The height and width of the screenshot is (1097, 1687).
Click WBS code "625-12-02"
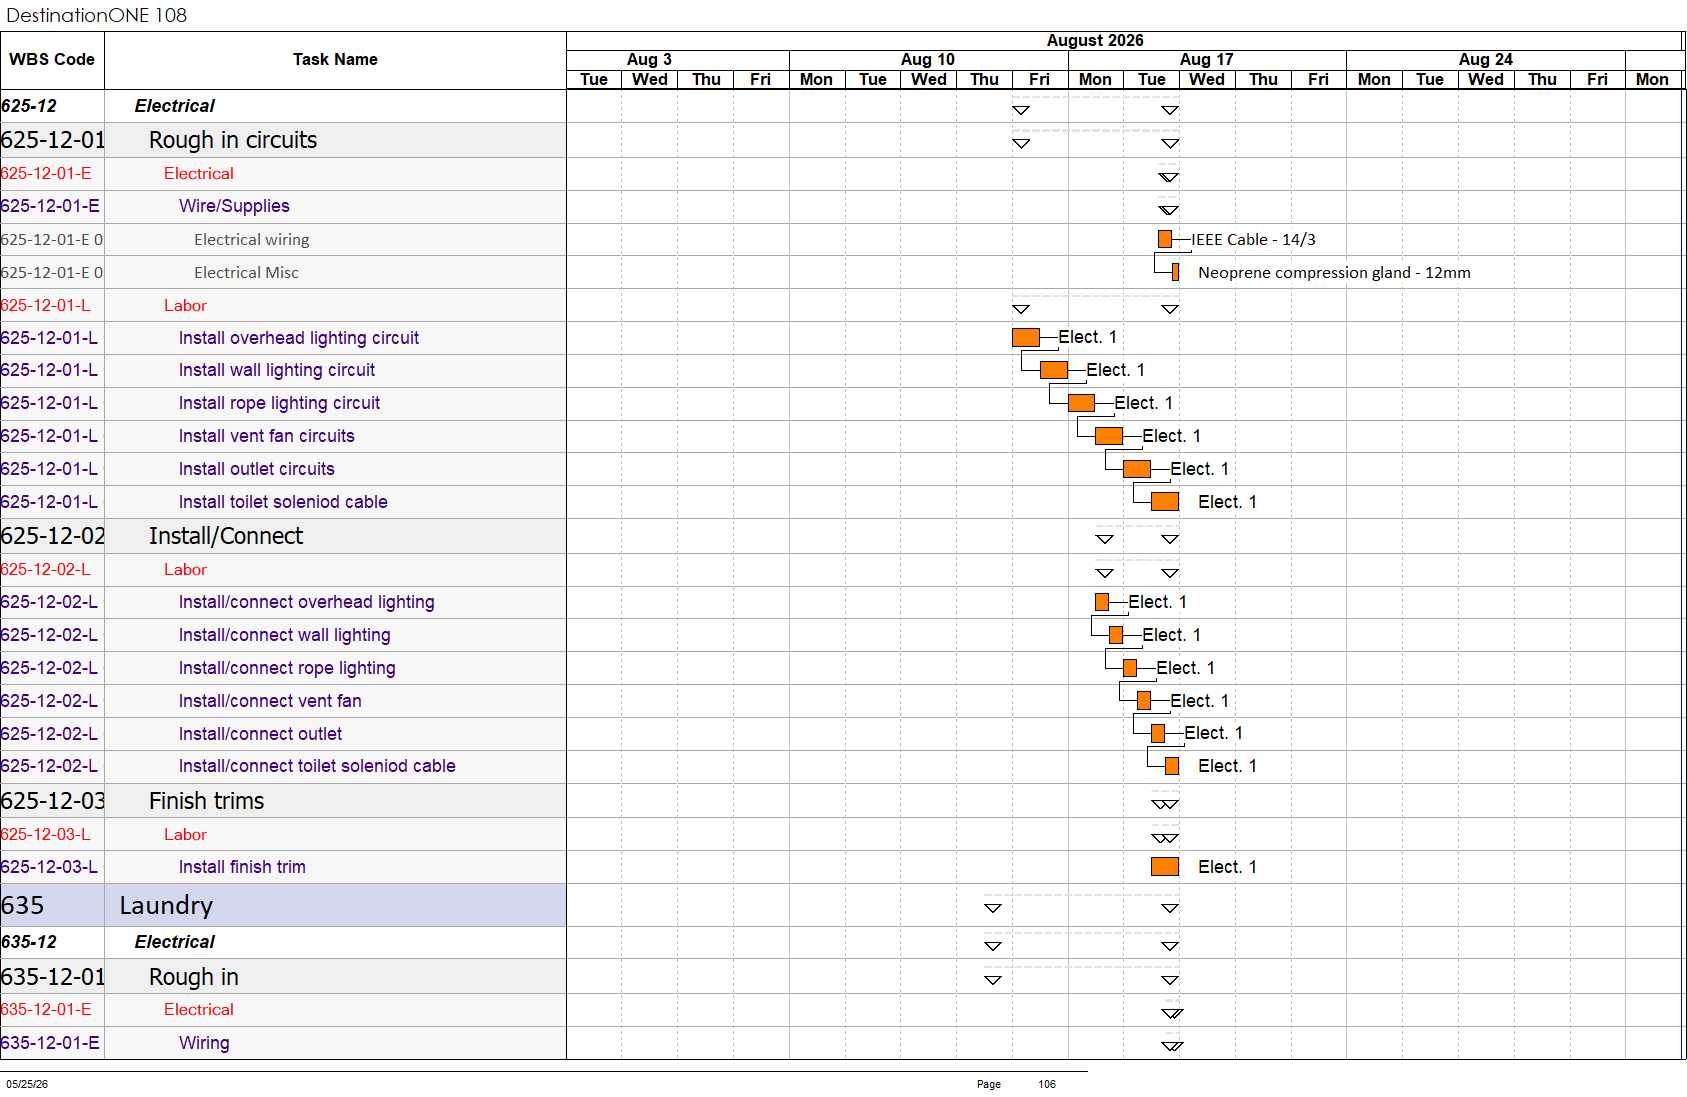(53, 536)
